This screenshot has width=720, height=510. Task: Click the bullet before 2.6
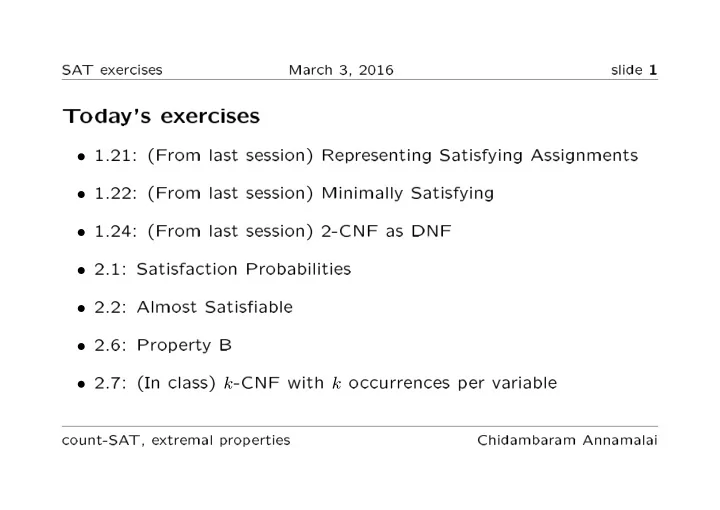[x=81, y=347]
